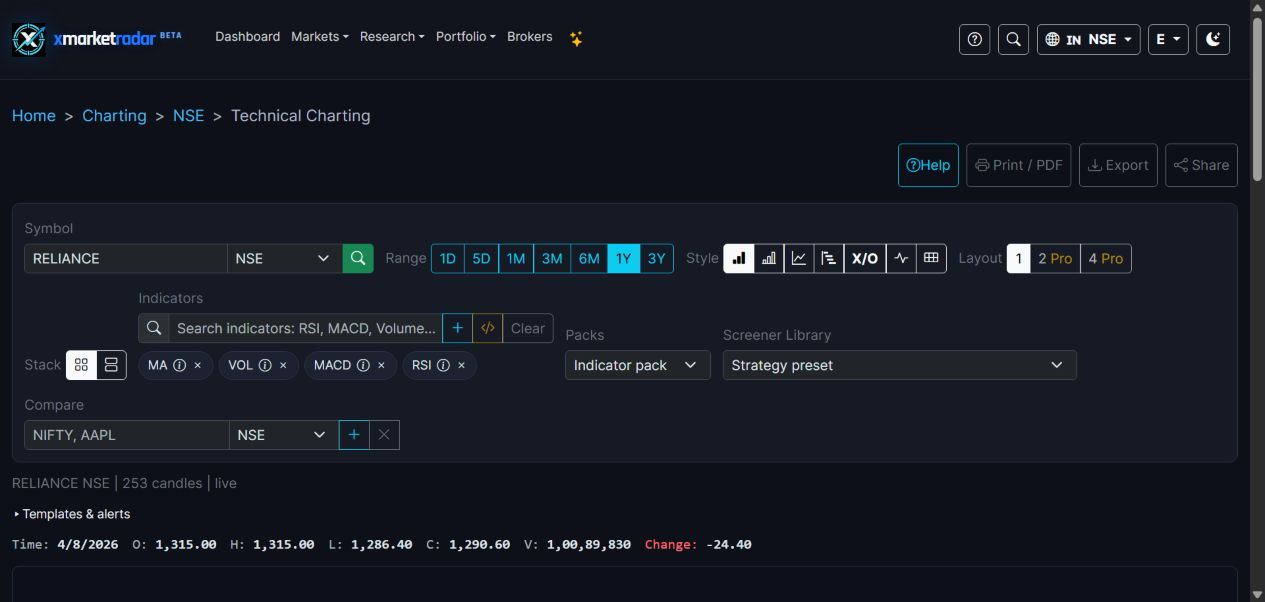Open Strategy preset dropdown
1265x602 pixels.
click(x=899, y=365)
